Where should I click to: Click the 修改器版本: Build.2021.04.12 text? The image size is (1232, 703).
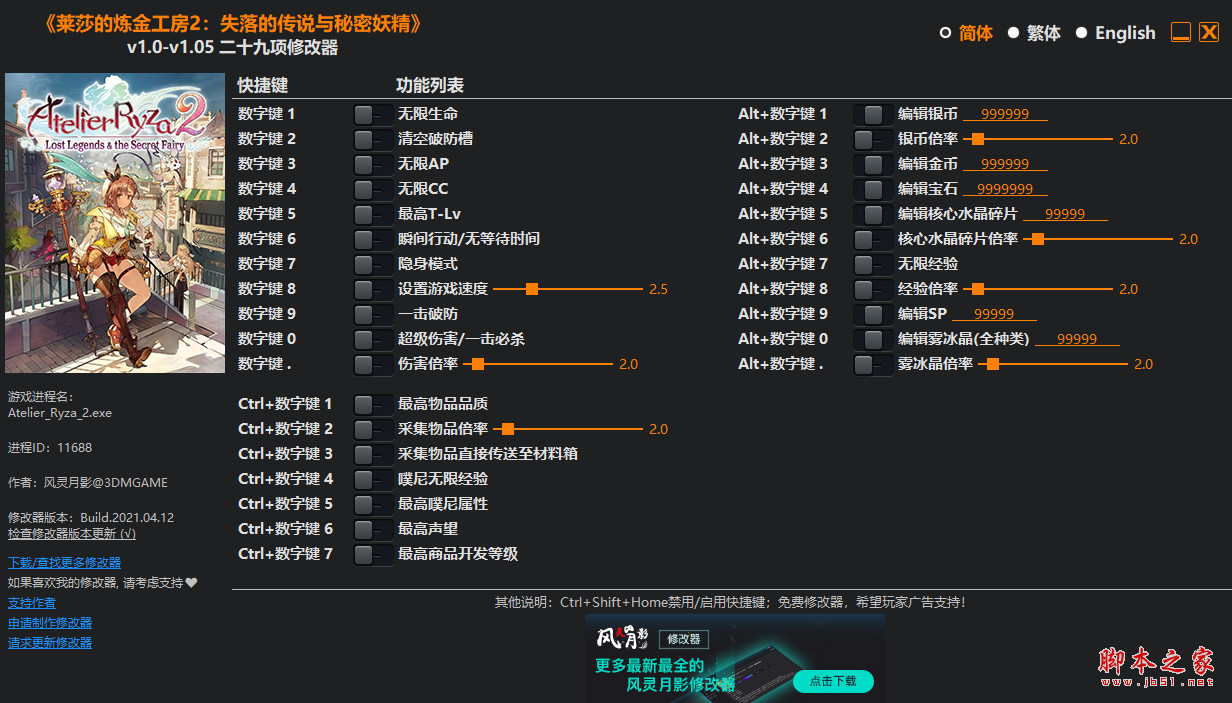coord(91,517)
